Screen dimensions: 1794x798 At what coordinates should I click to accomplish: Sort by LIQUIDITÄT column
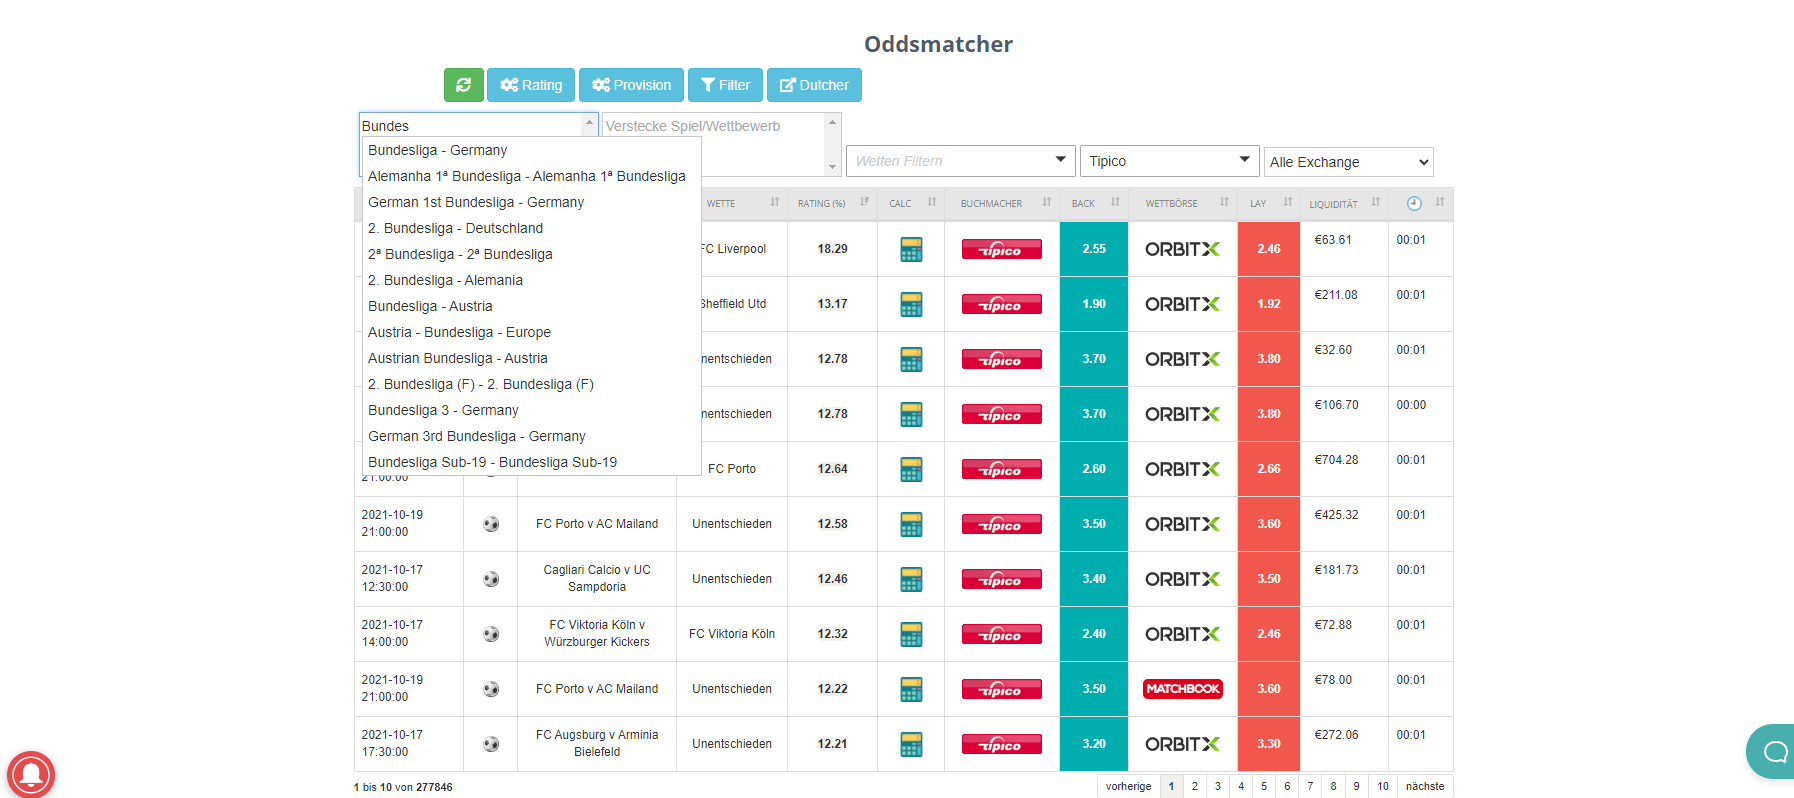tap(1344, 203)
